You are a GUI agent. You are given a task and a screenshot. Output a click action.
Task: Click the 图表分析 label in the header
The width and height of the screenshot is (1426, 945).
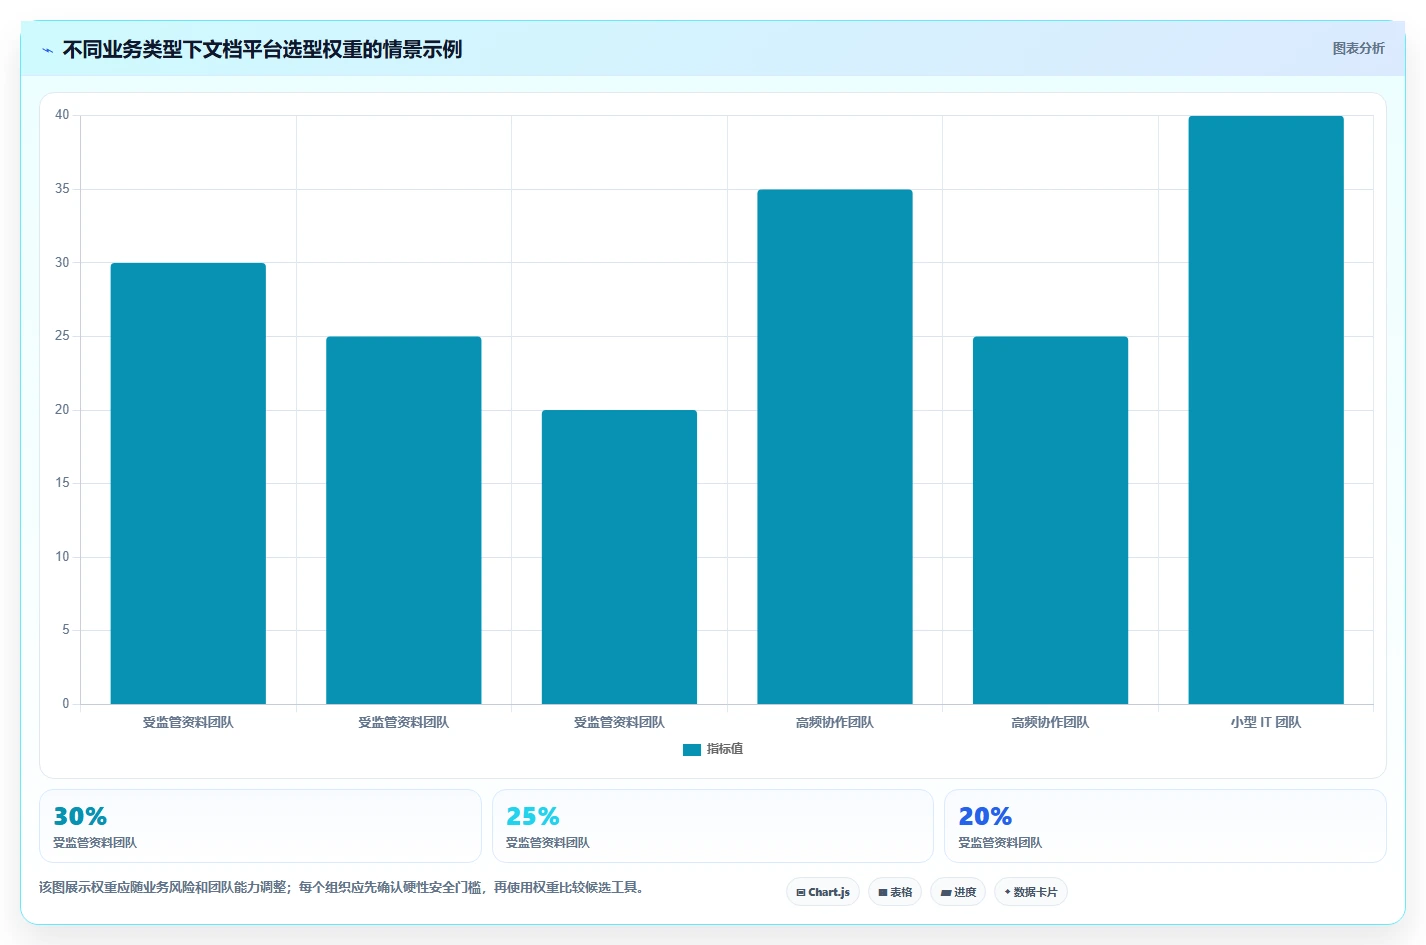coord(1358,48)
